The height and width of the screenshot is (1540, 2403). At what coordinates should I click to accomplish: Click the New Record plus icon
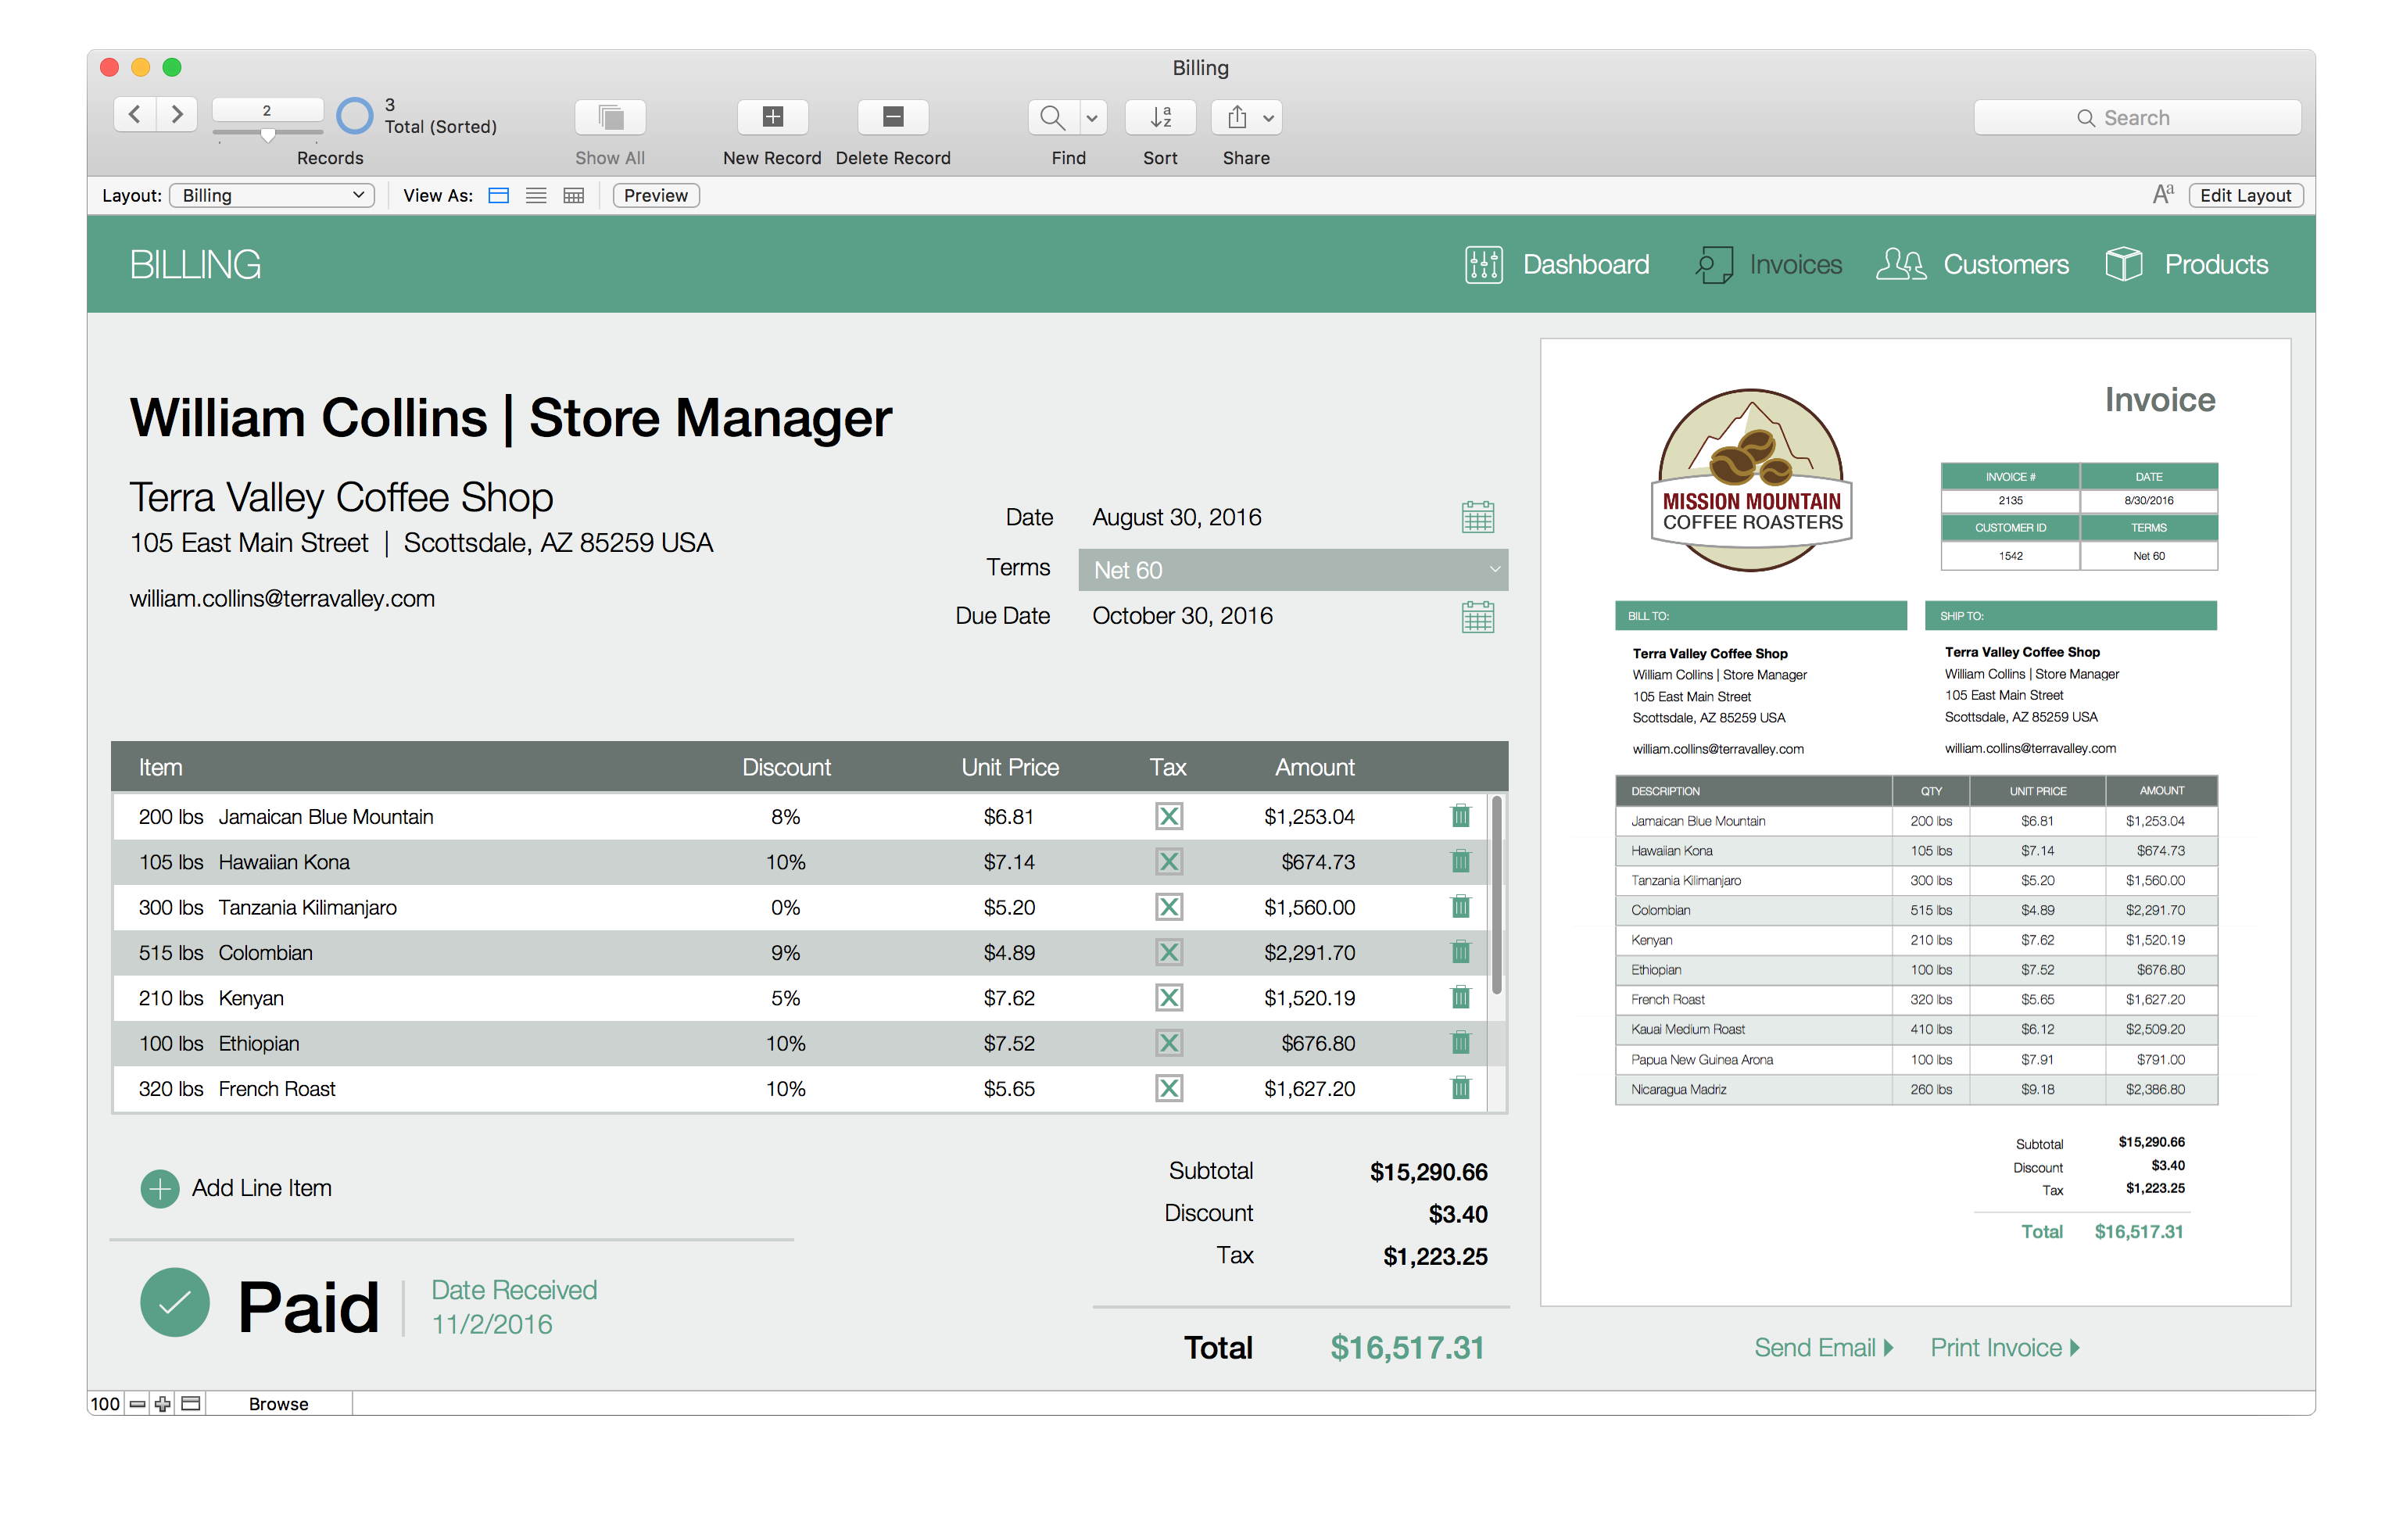772,117
